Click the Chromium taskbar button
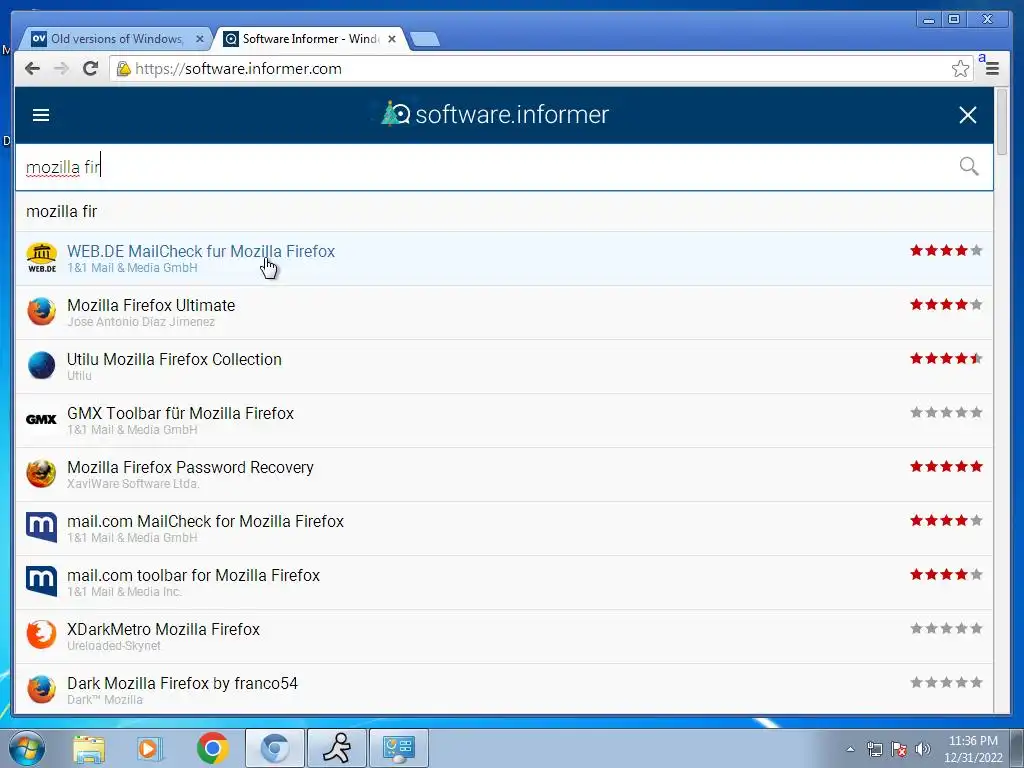The image size is (1024, 768). pyautogui.click(x=275, y=748)
